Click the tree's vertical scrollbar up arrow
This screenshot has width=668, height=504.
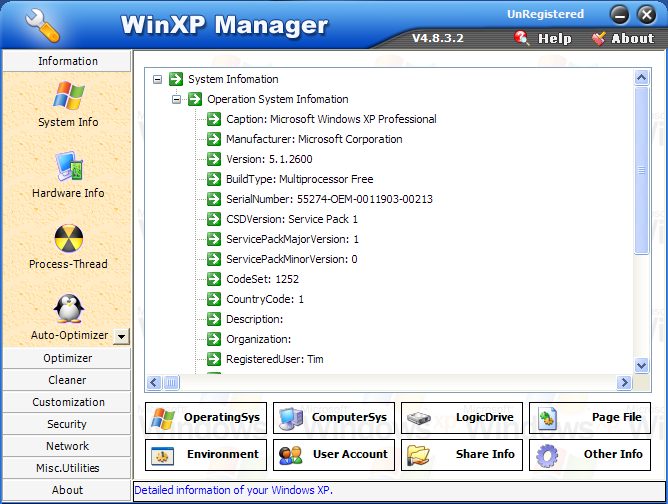[641, 78]
